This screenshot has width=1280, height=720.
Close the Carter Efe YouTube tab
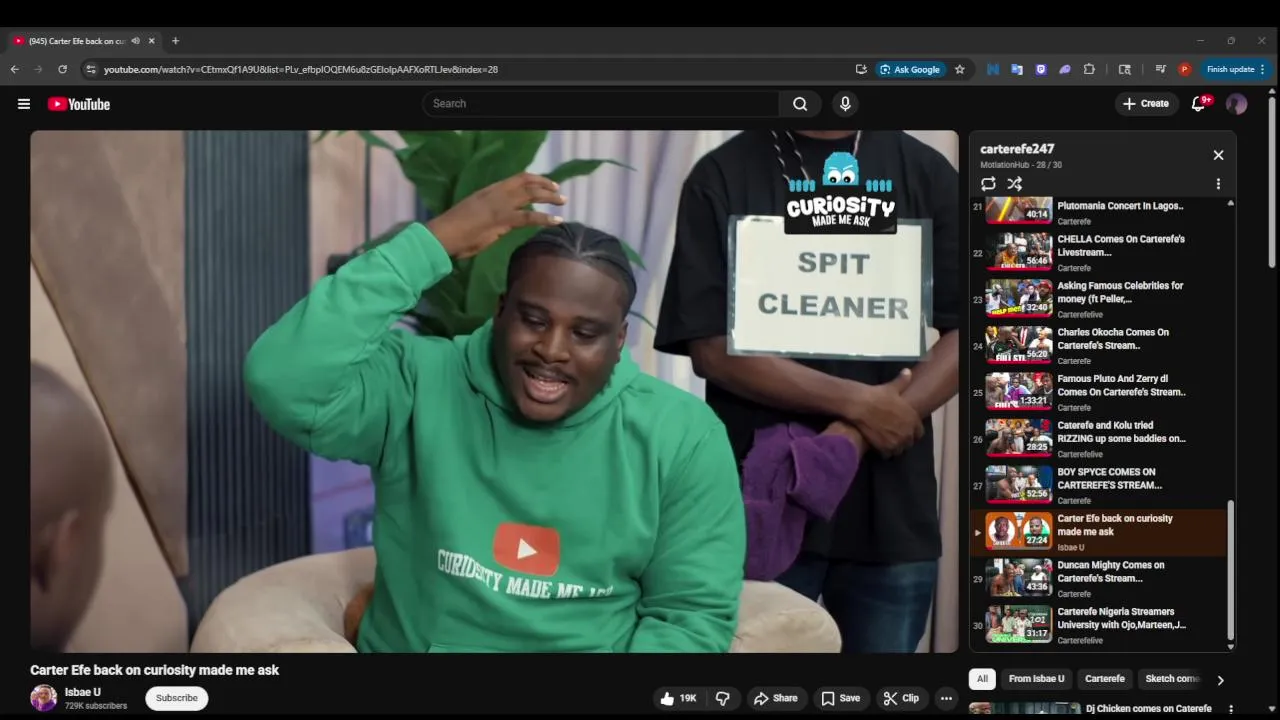[152, 41]
